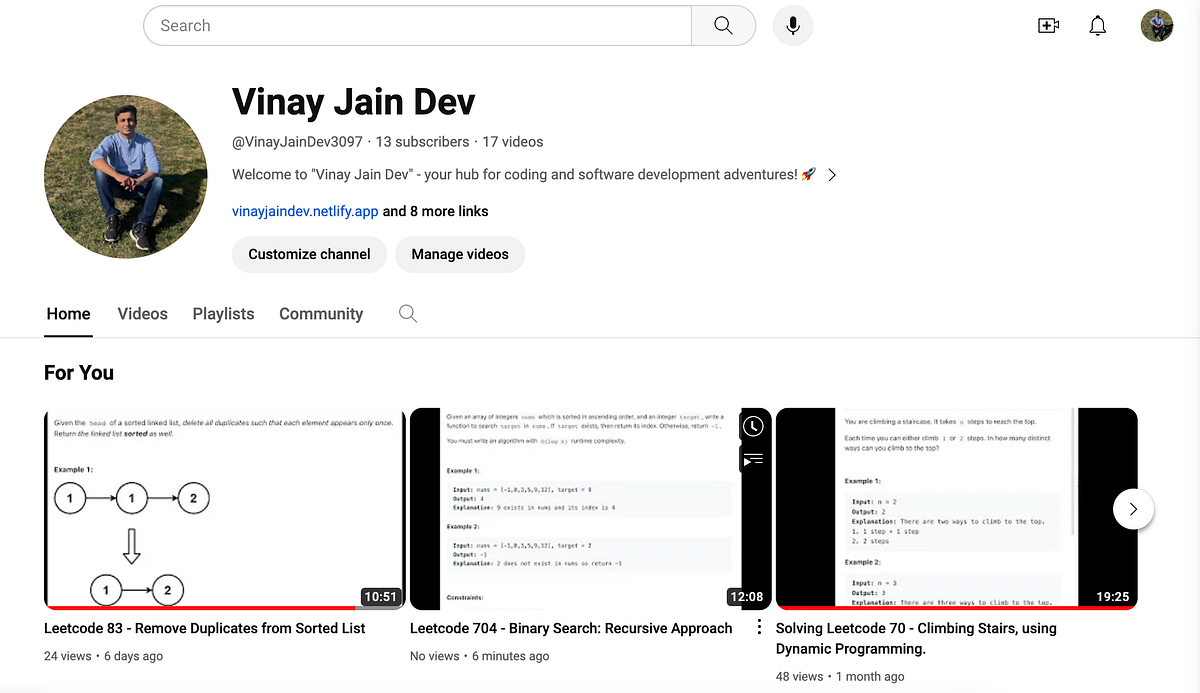The width and height of the screenshot is (1200, 693).
Task: Click the 'For You' section heading
Action: coord(79,373)
